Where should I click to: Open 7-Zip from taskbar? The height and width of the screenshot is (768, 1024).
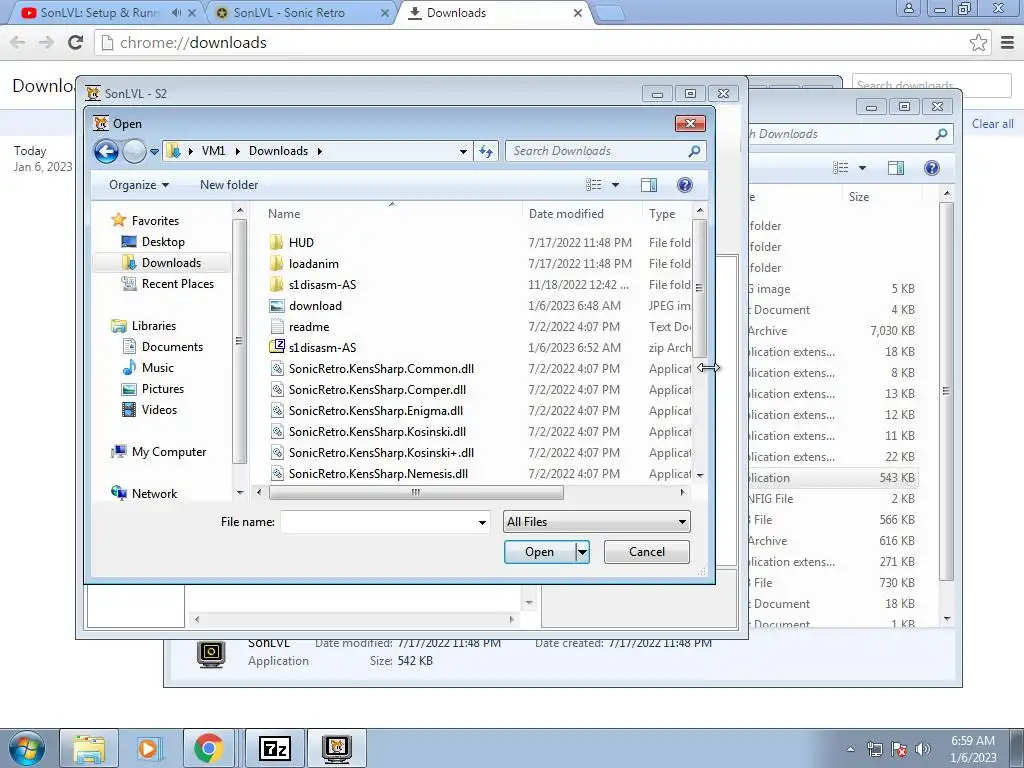click(x=274, y=748)
